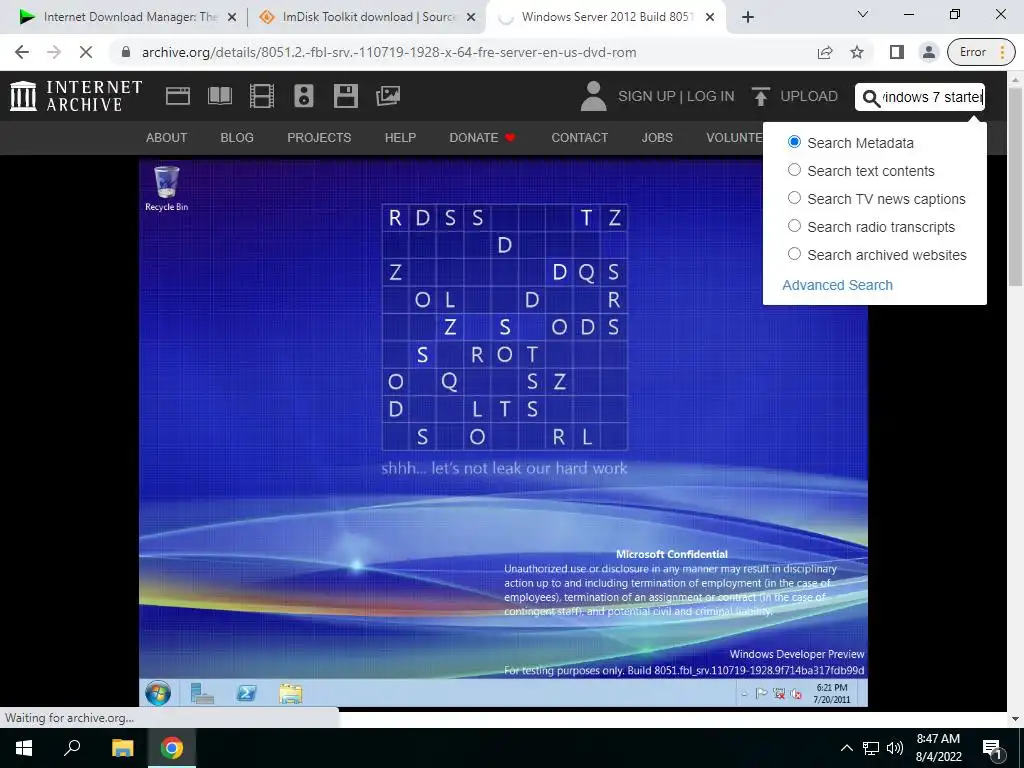Open File Explorer from taskbar
This screenshot has width=1024, height=768.
pos(122,748)
